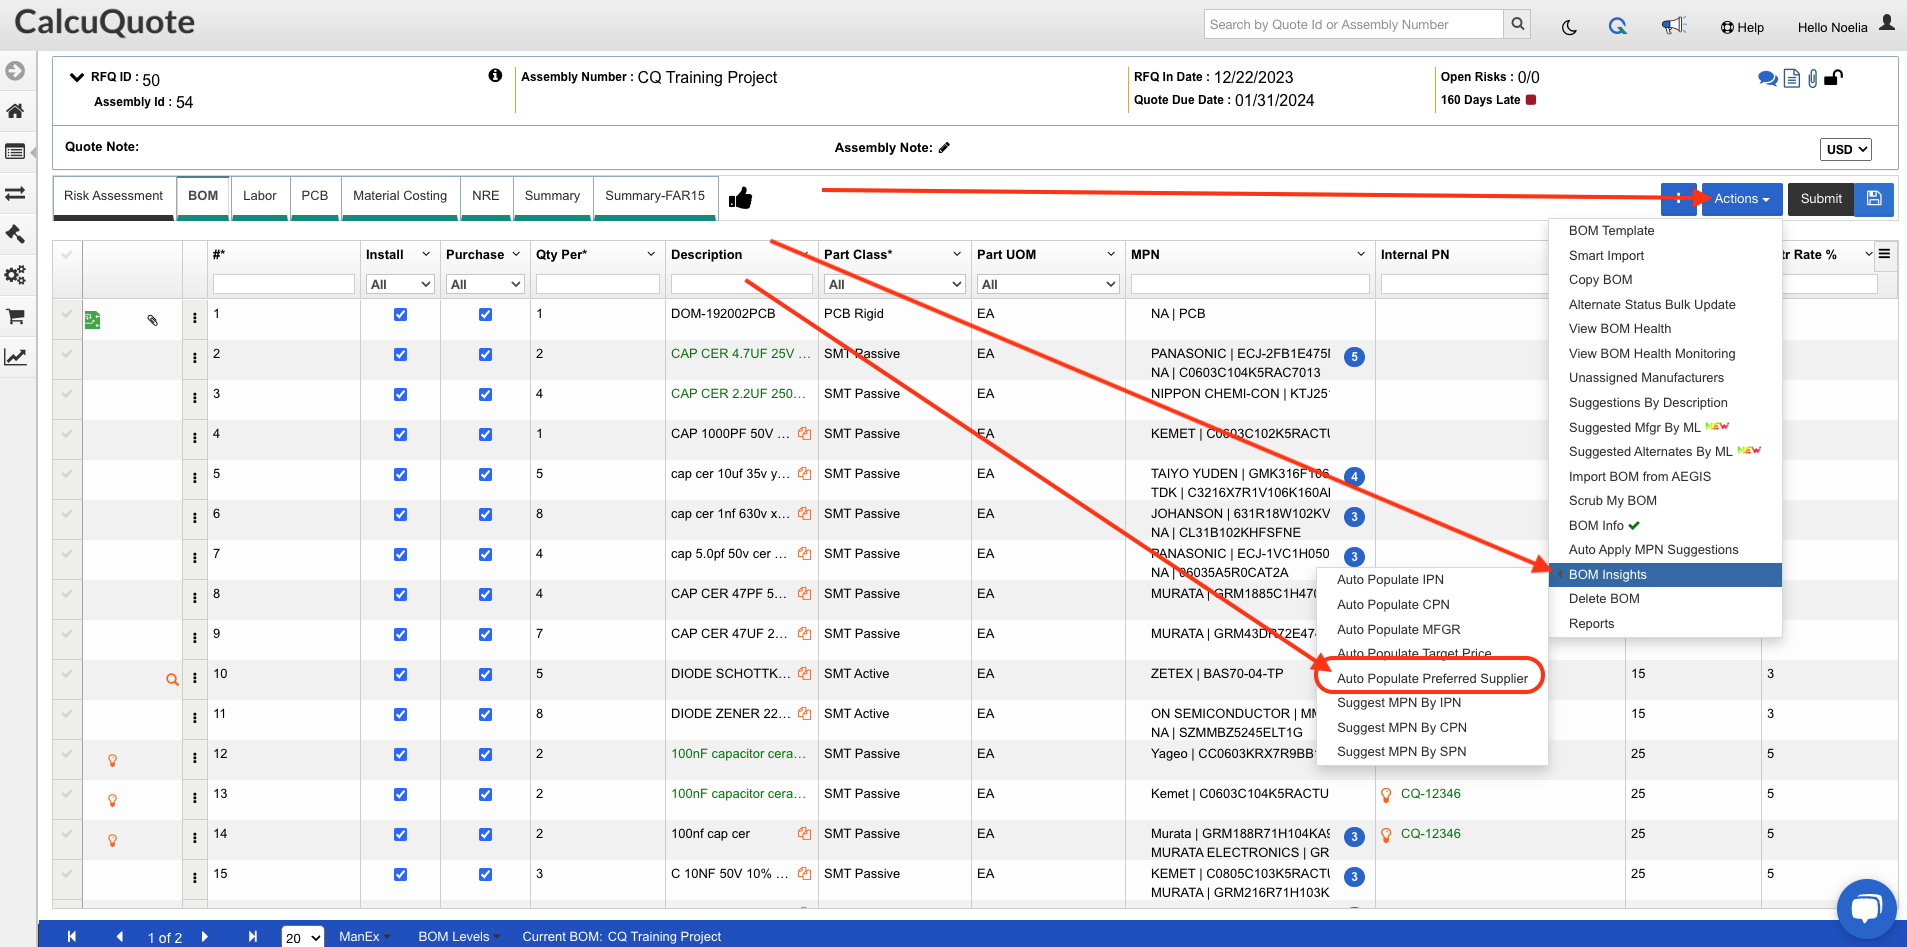Toggle Install checkbox for row 1
The height and width of the screenshot is (947, 1907).
tap(400, 314)
